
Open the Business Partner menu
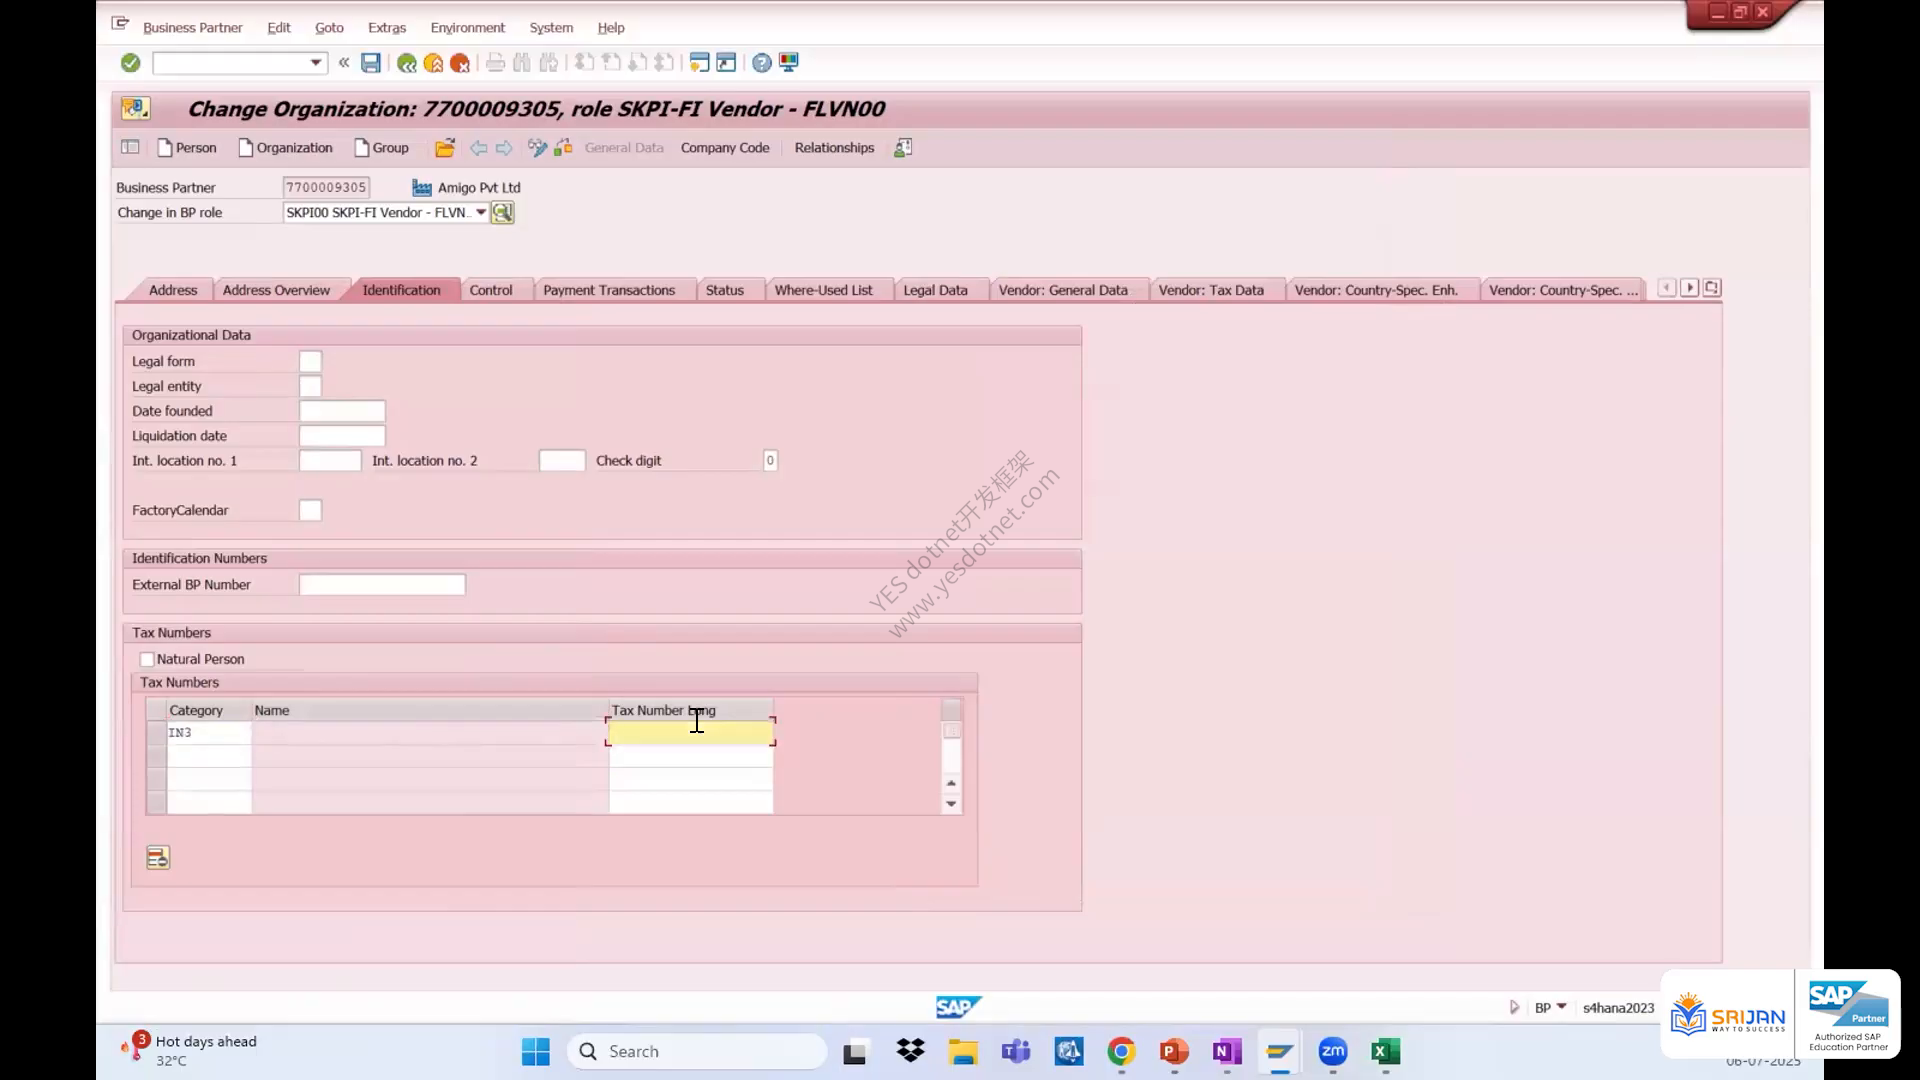192,28
